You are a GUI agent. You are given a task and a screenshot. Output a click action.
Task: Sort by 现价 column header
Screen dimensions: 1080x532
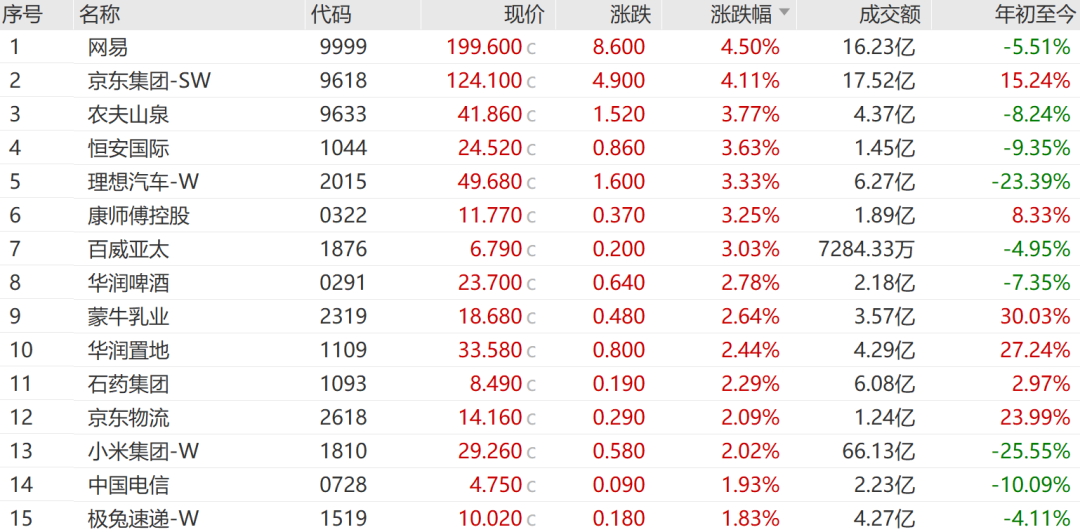point(524,14)
